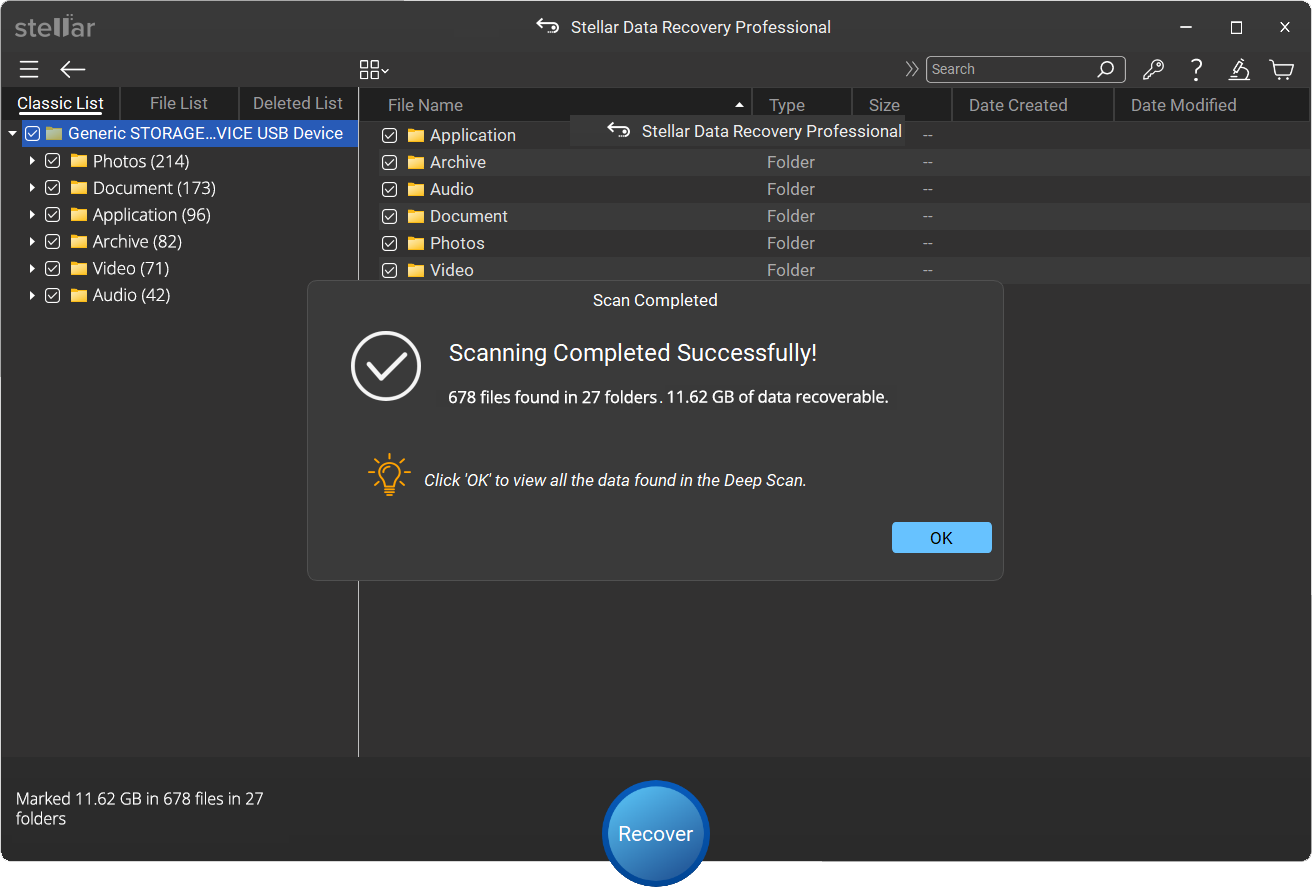The width and height of the screenshot is (1312, 887).
Task: Switch to the File List tab
Action: tap(179, 104)
